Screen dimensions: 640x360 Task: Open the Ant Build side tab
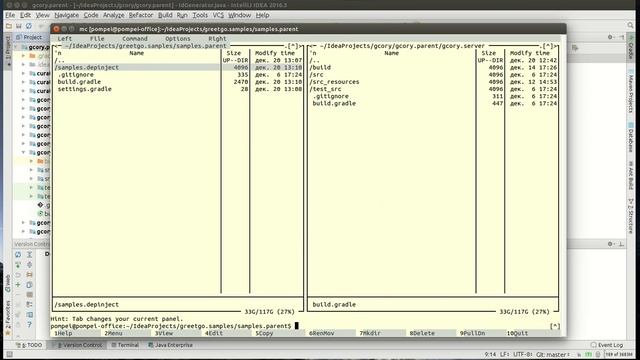coord(631,175)
